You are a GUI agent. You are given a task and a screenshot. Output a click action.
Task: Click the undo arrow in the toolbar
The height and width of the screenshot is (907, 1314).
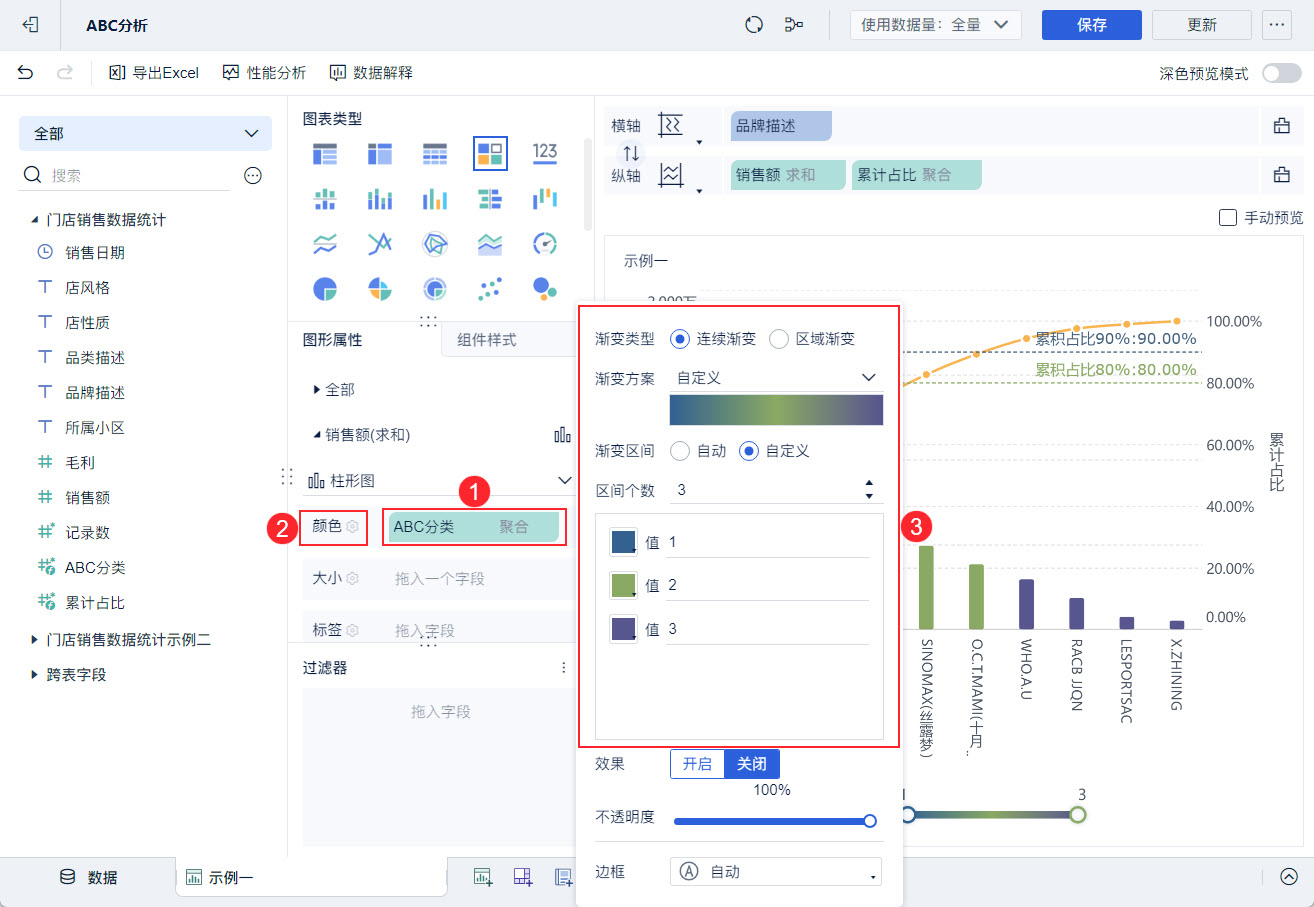point(26,73)
